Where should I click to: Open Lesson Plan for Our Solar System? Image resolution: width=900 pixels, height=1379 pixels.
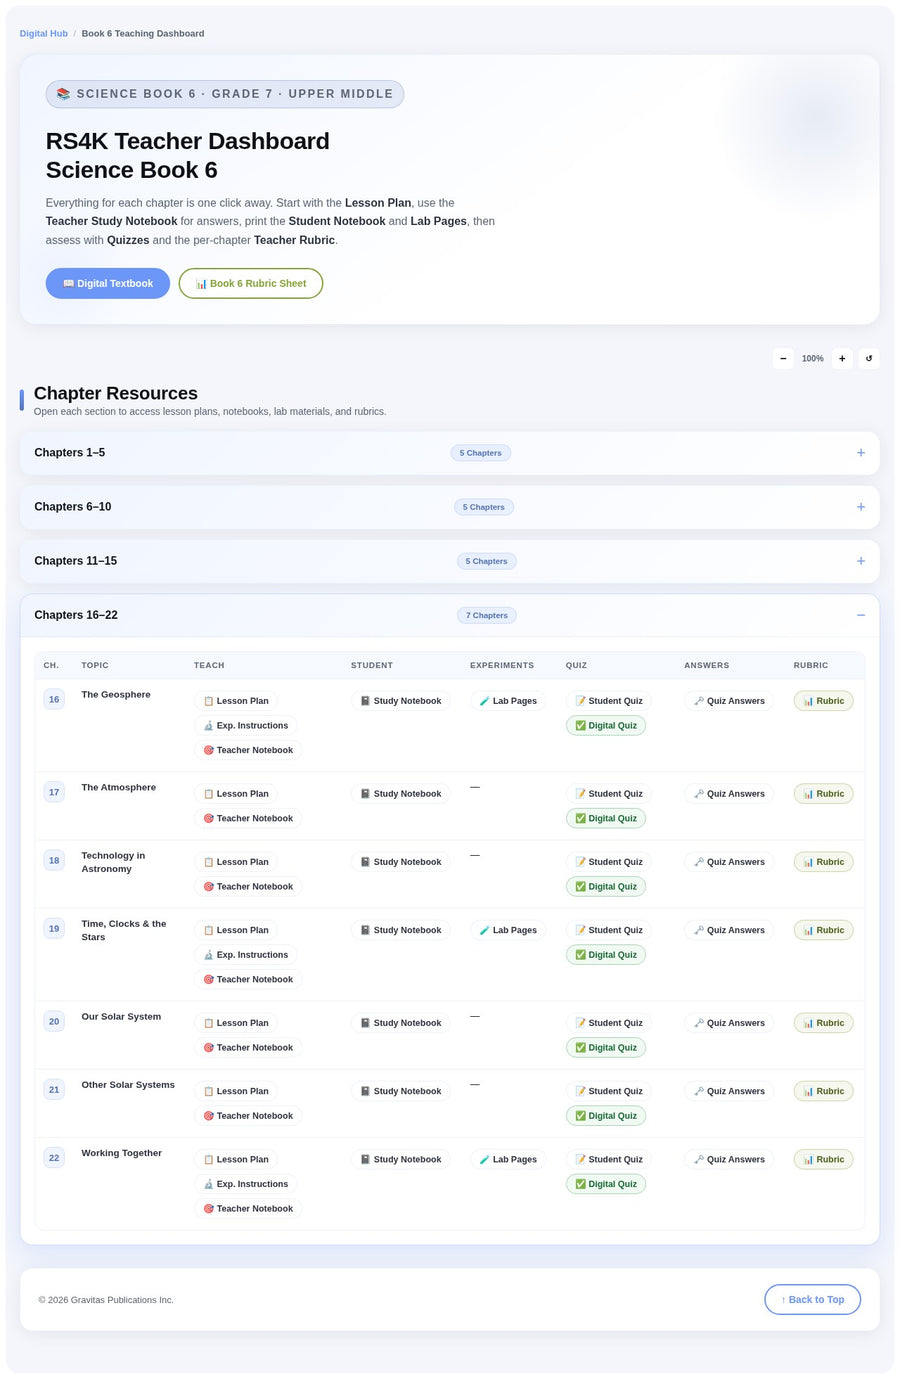click(x=236, y=1023)
